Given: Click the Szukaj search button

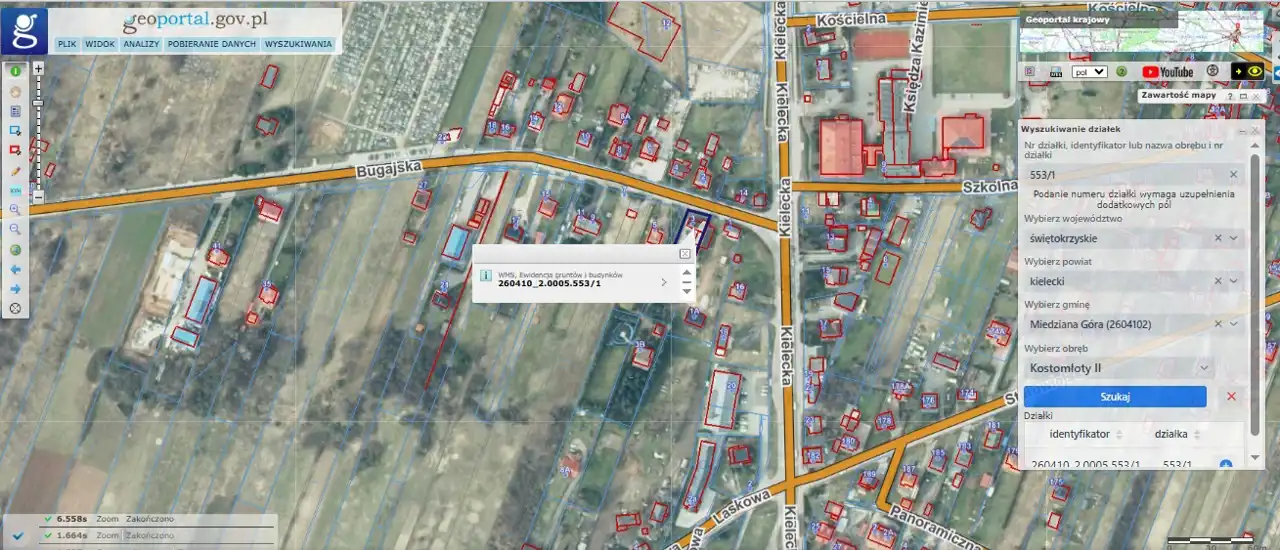Looking at the screenshot, I should tap(1114, 397).
